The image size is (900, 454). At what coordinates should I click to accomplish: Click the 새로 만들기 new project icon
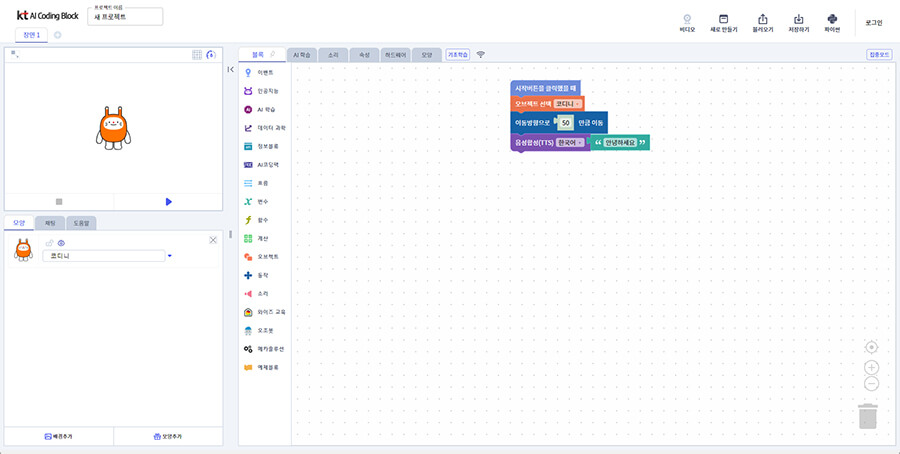click(x=723, y=23)
